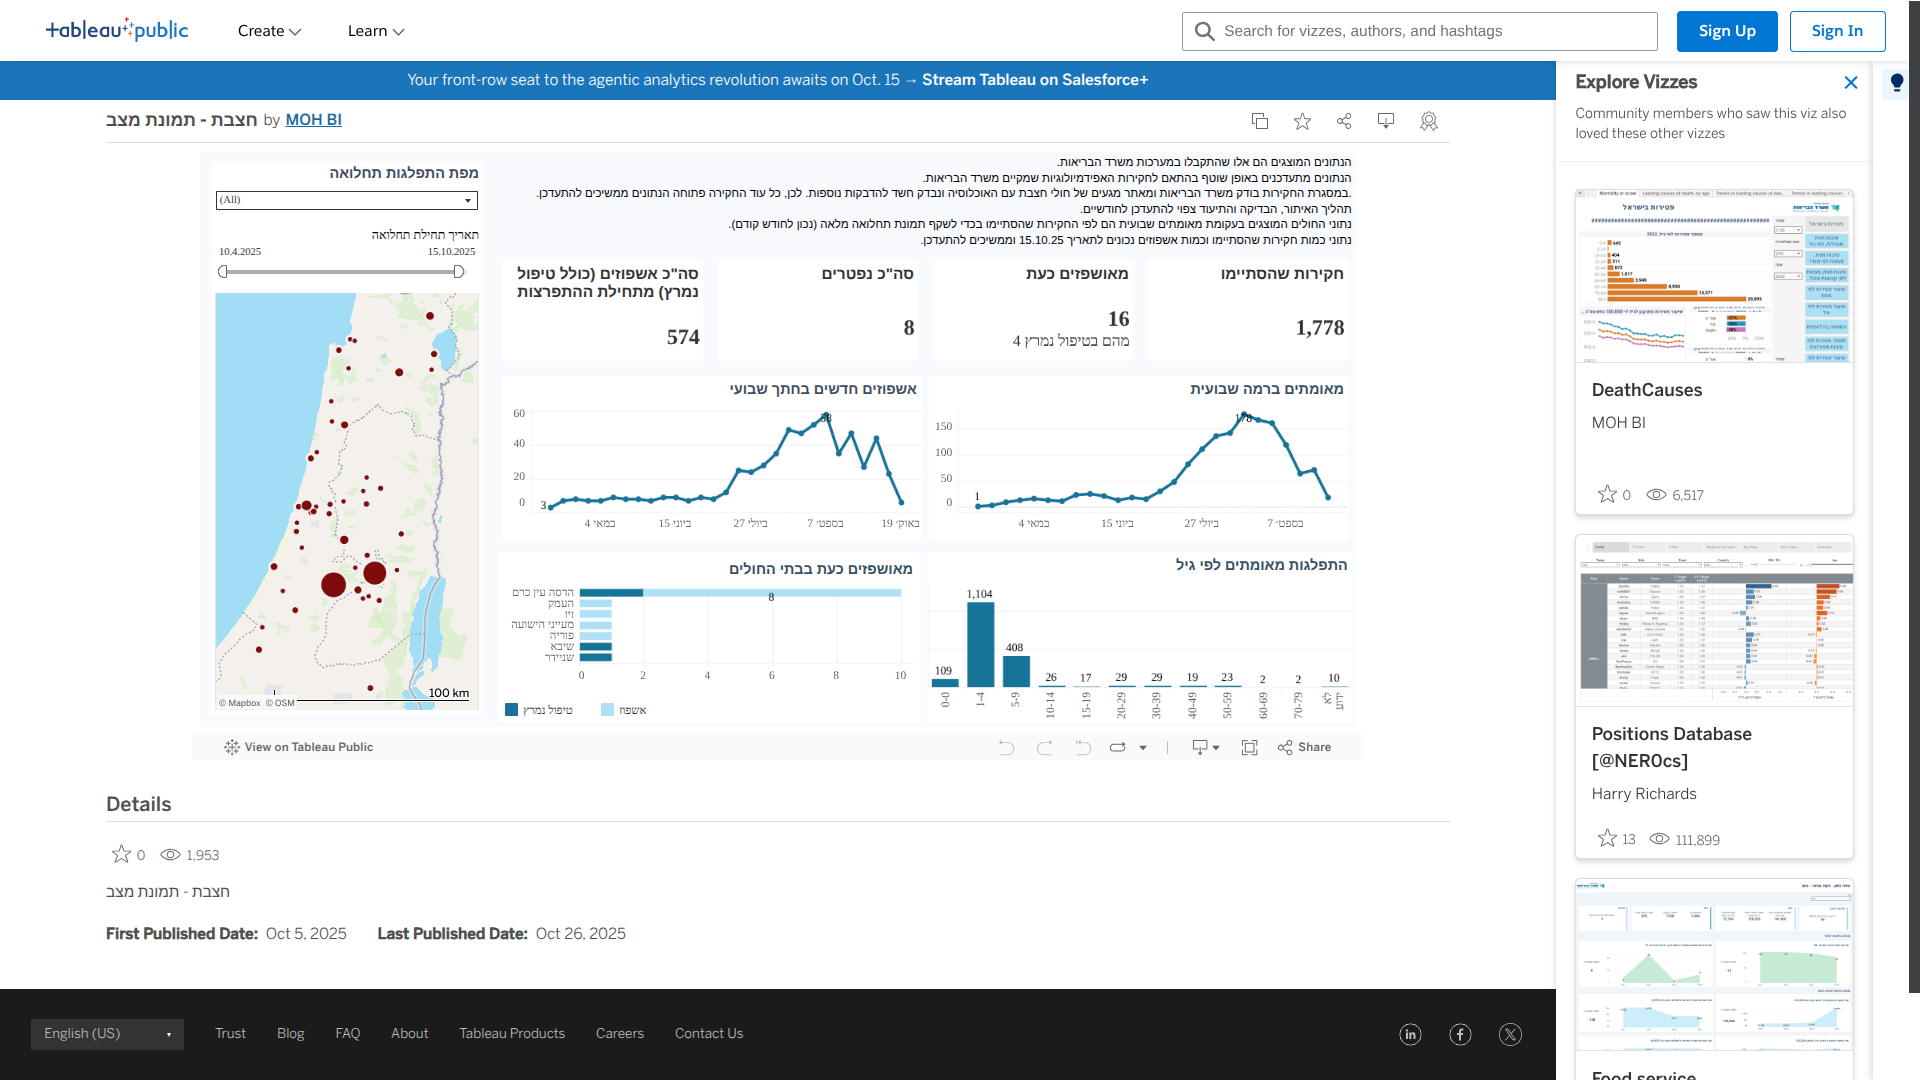Click the download icon in the viz header
The width and height of the screenshot is (1920, 1080).
1386,121
